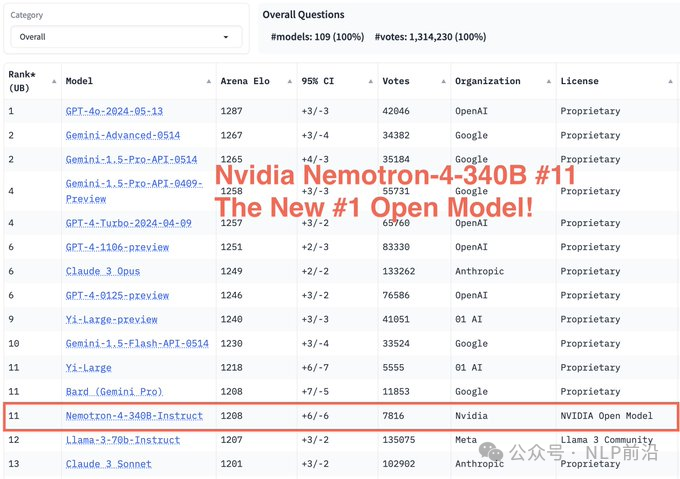Click the Votes value 133262
This screenshot has height=479, width=680.
399,271
